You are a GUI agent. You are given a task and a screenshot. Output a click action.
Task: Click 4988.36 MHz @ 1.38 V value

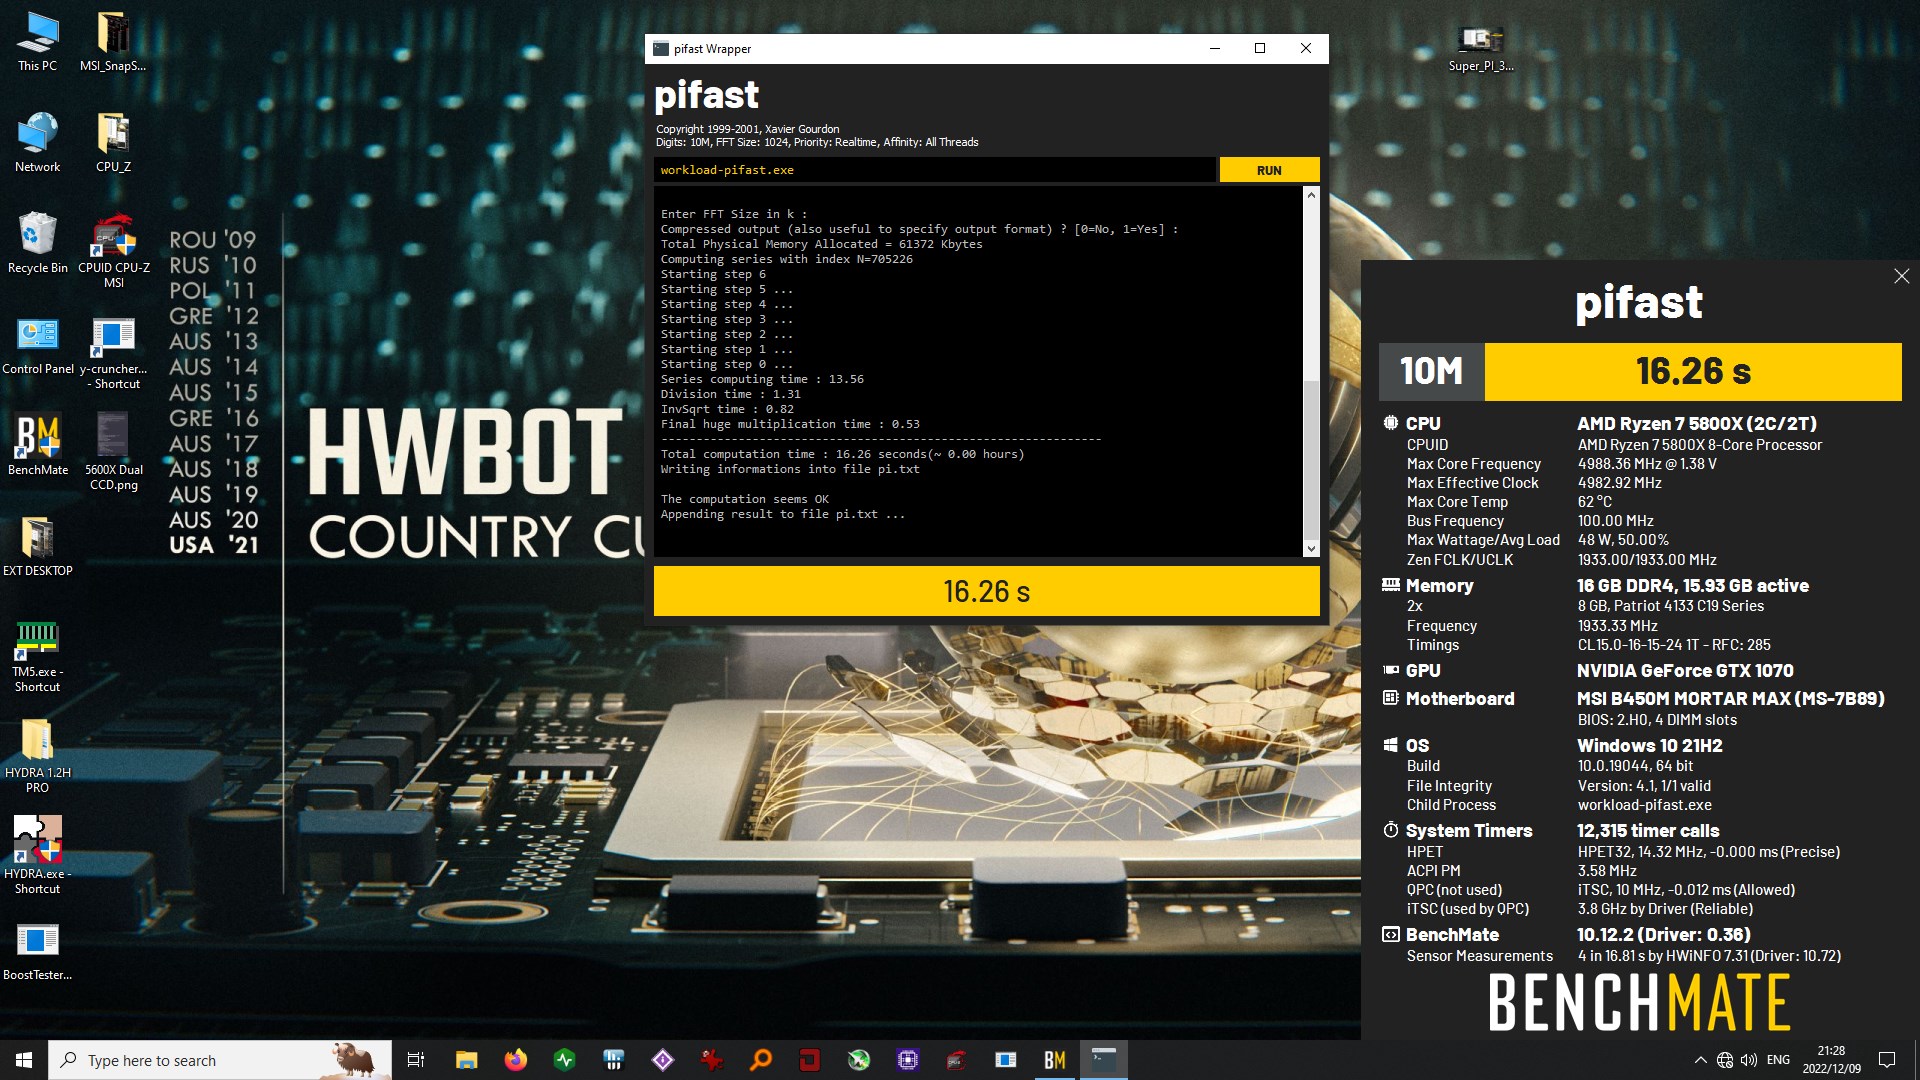click(x=1647, y=464)
